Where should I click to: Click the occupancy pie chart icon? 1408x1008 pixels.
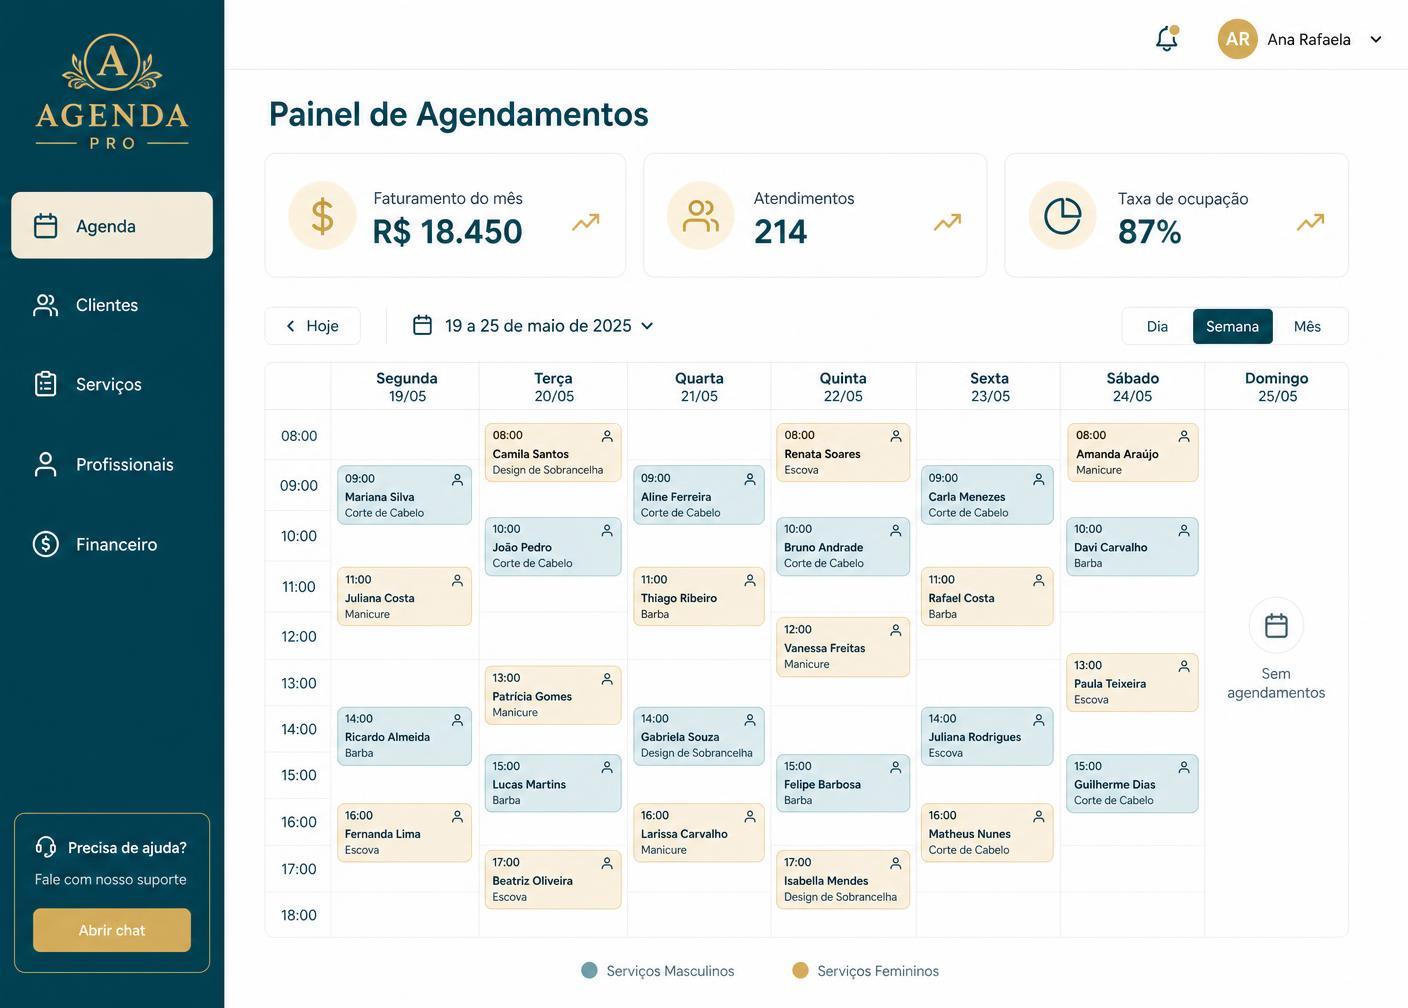[x=1062, y=215]
